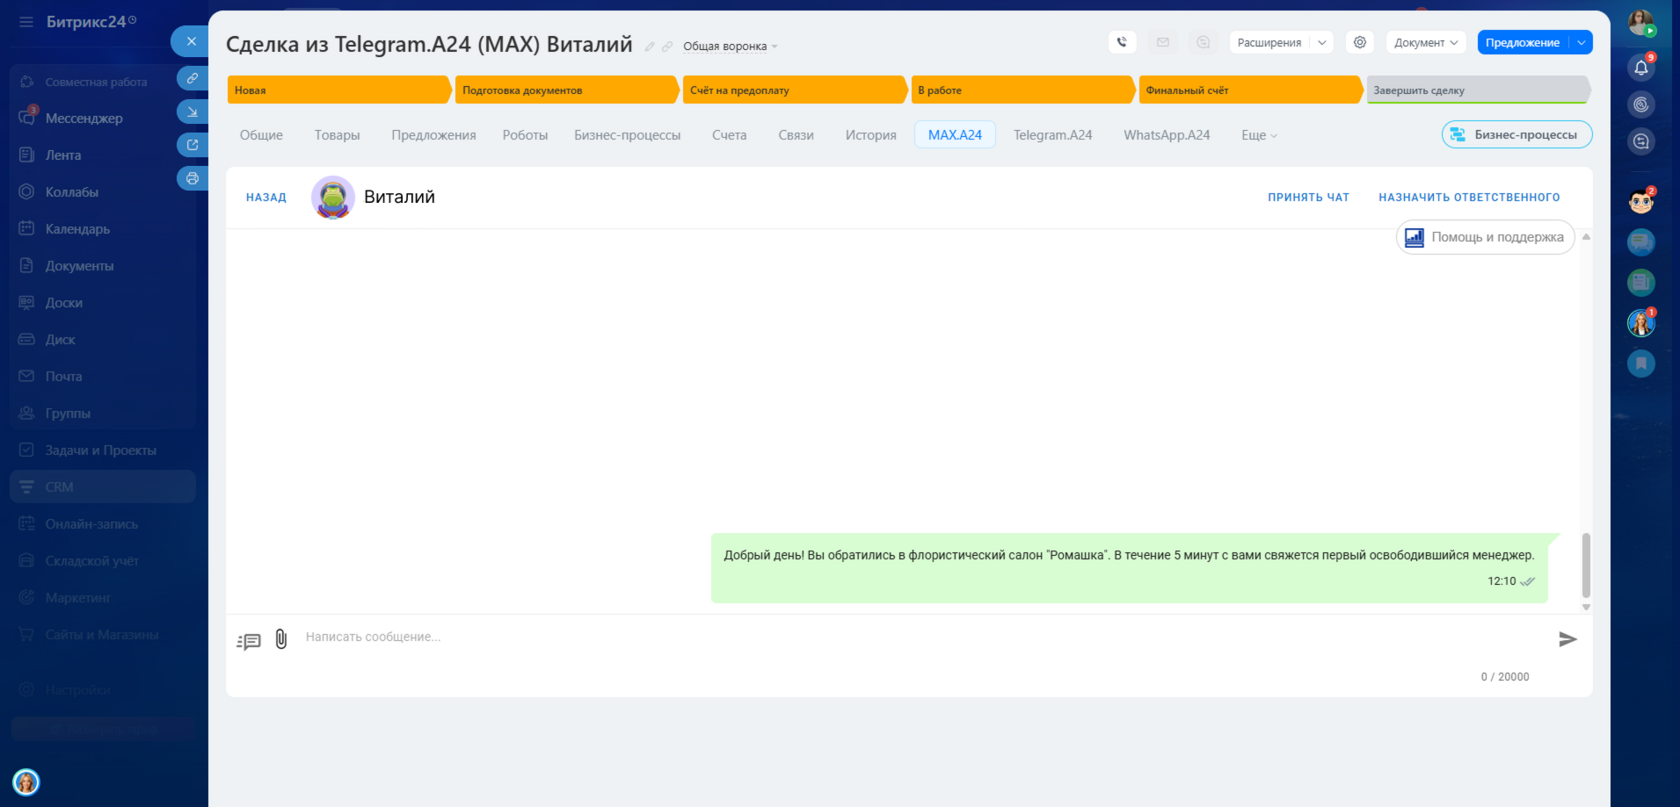1680x807 pixels.
Task: Open the spiral search icon in the right bar
Action: point(1641,104)
